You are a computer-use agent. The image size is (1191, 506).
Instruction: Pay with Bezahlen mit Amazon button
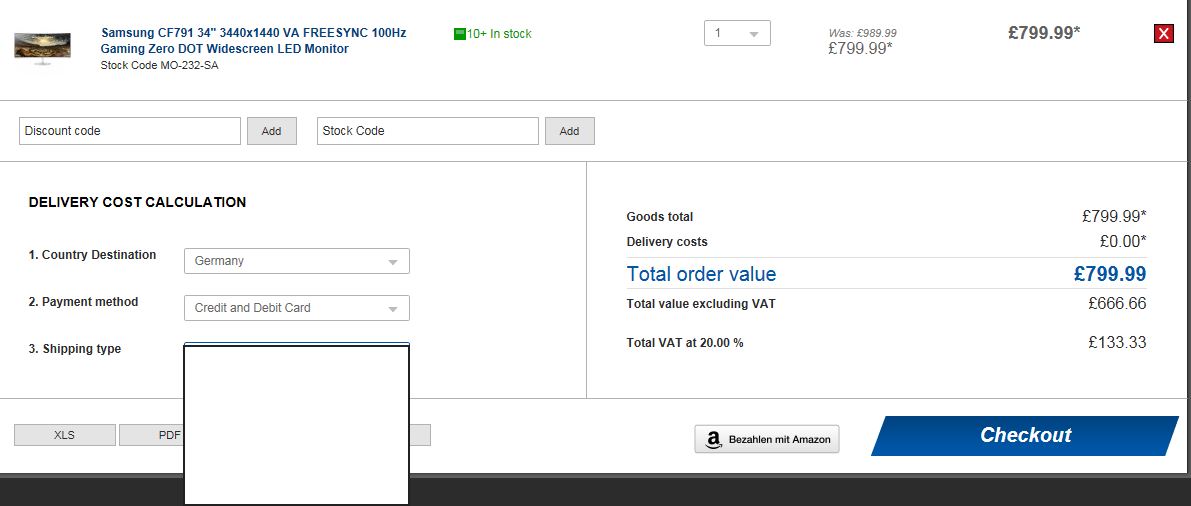(x=767, y=439)
